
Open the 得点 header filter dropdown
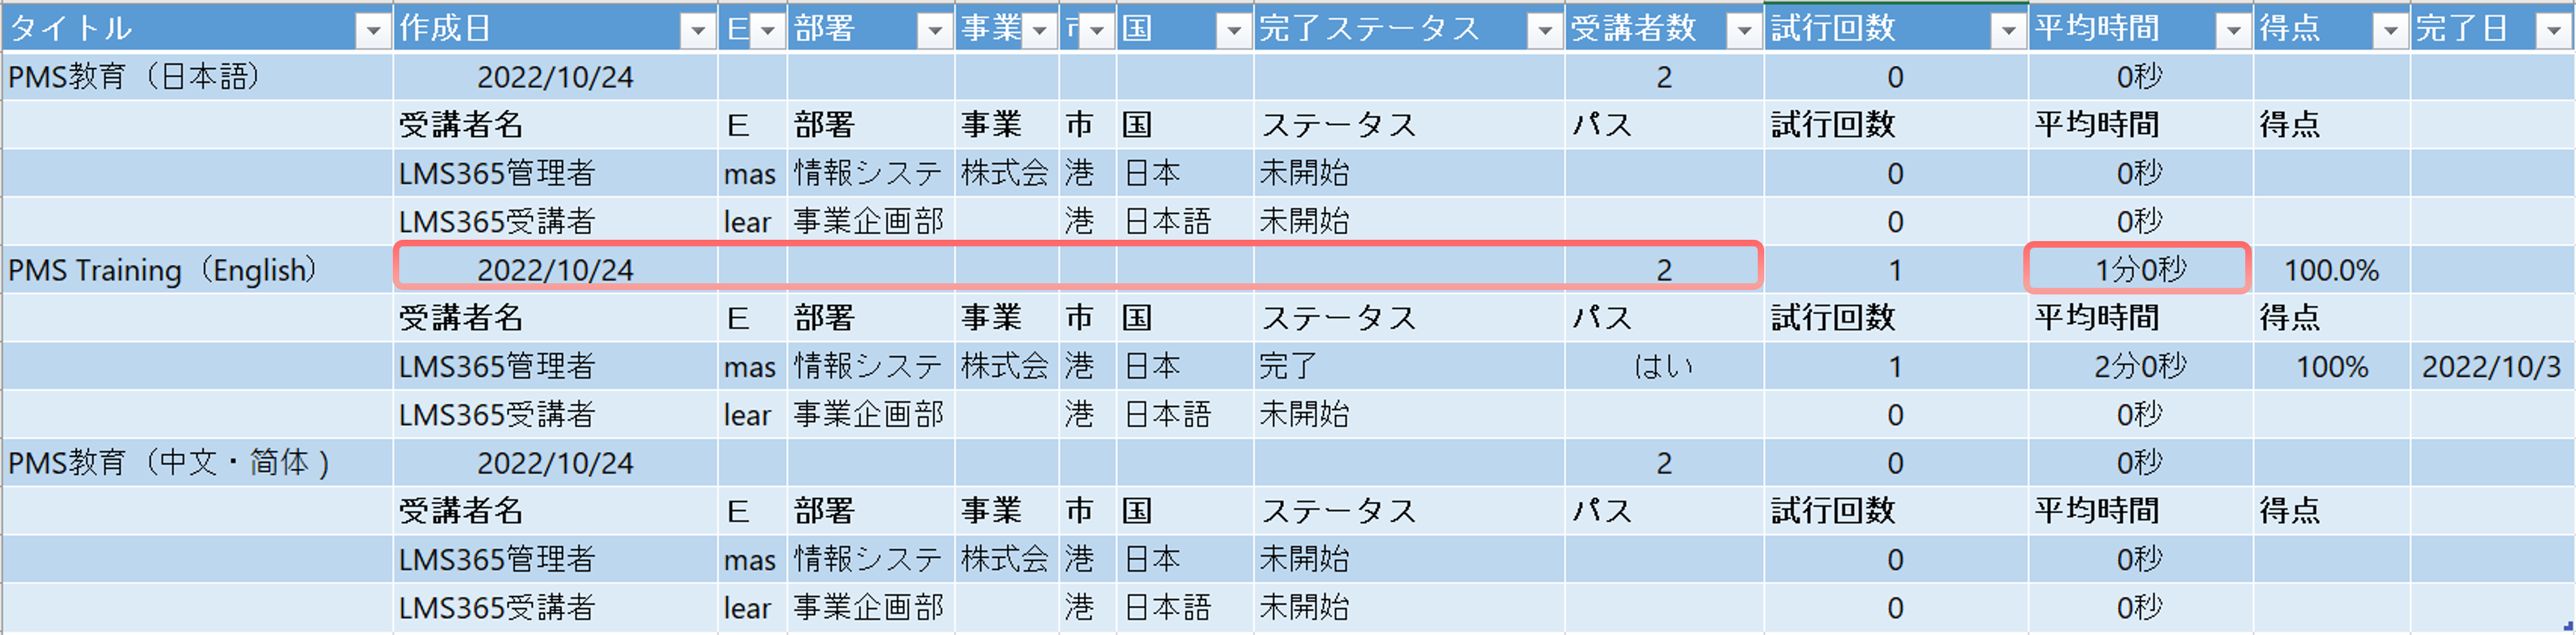[x=2390, y=30]
